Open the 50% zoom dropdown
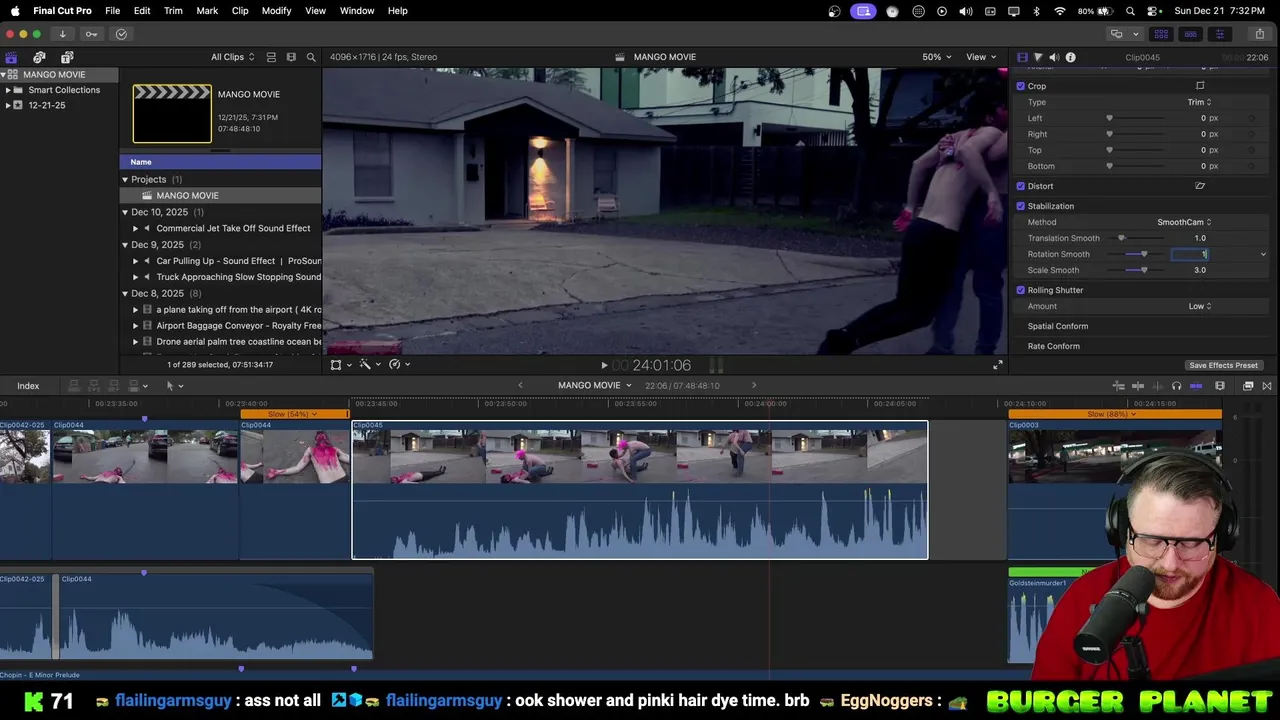This screenshot has height=720, width=1280. click(x=937, y=57)
